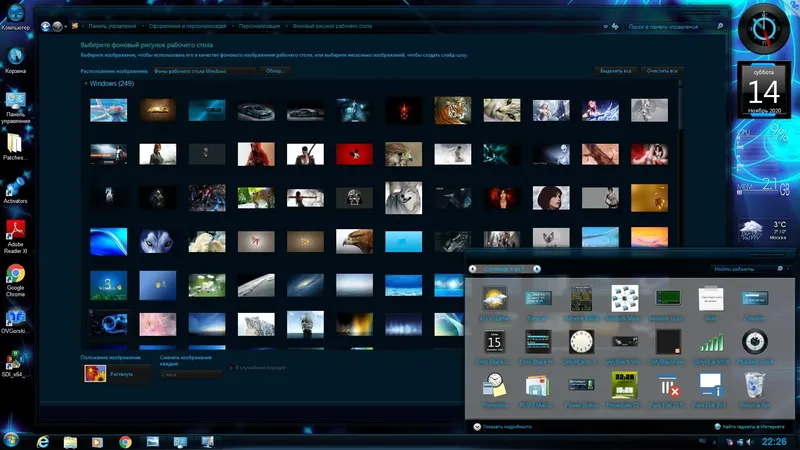Screen dimensions: 800x450
Task: Collapse the Windows (249) group
Action: (x=86, y=83)
